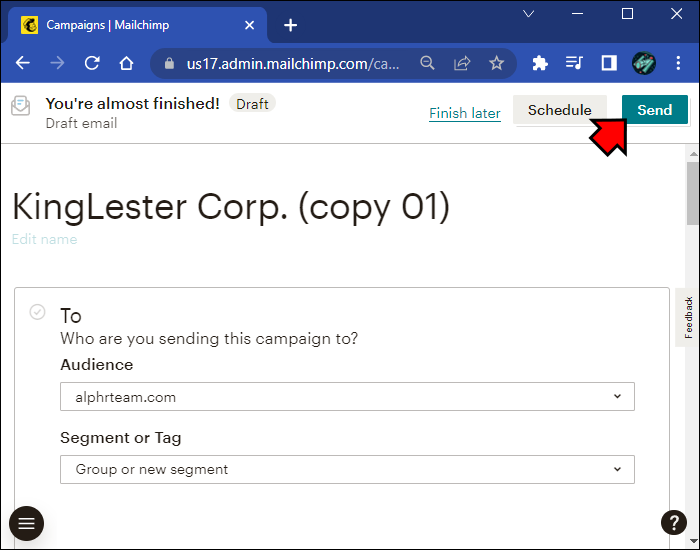Open Chrome three-dot menu
700x550 pixels.
click(678, 63)
